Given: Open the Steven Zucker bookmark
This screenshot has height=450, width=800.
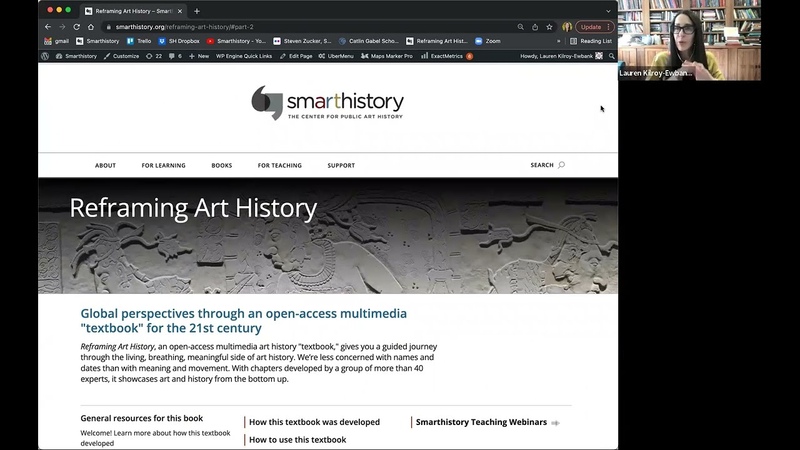Looking at the screenshot, I should (x=302, y=41).
